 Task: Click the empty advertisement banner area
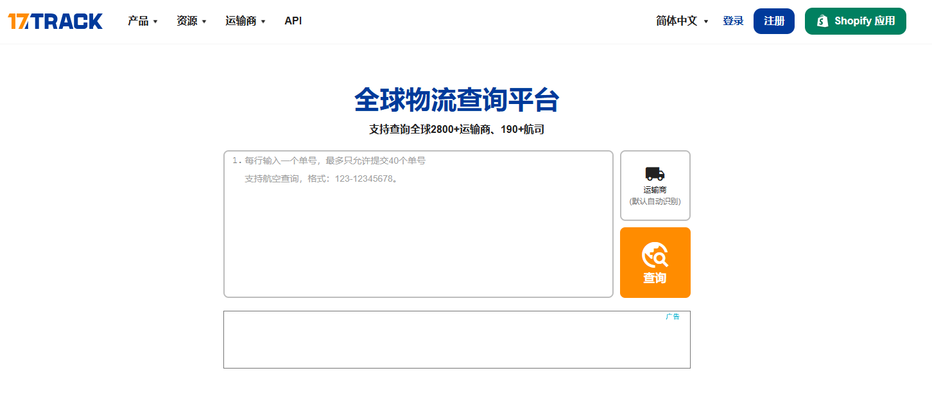click(456, 341)
